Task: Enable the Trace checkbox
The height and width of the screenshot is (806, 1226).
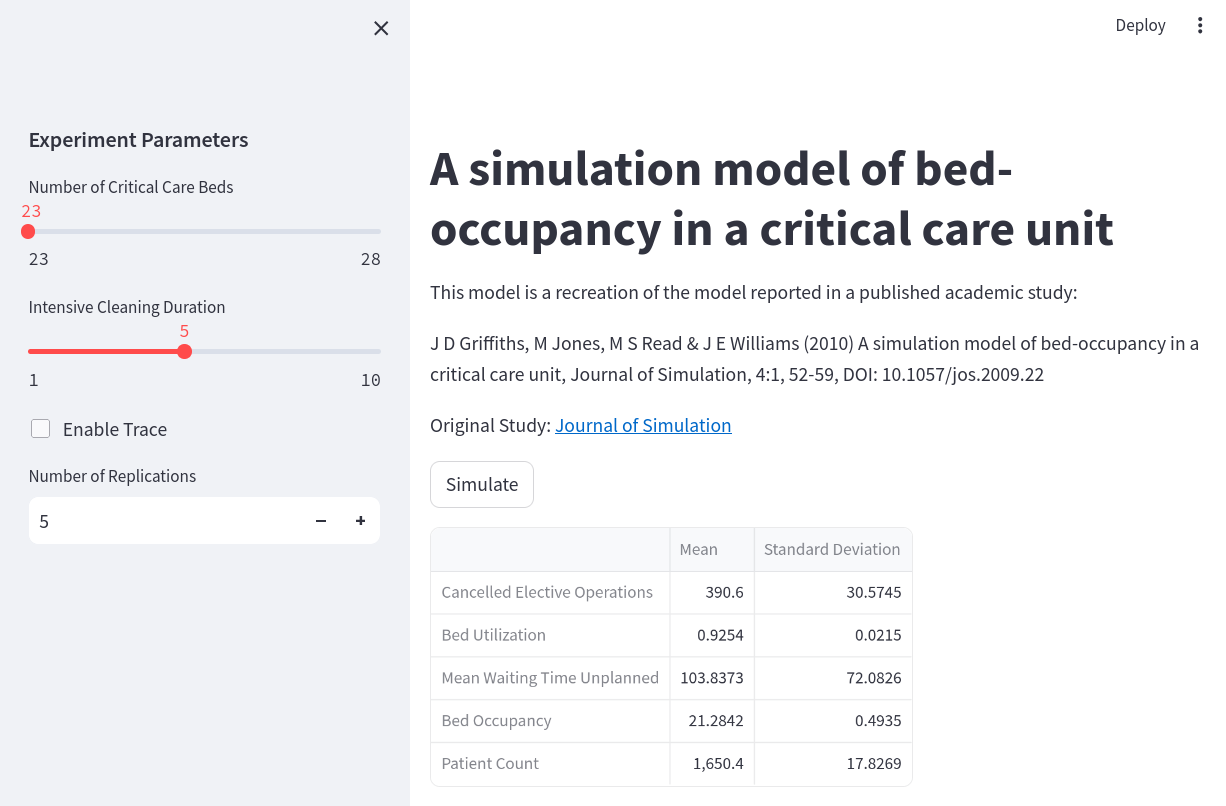Action: [x=41, y=429]
